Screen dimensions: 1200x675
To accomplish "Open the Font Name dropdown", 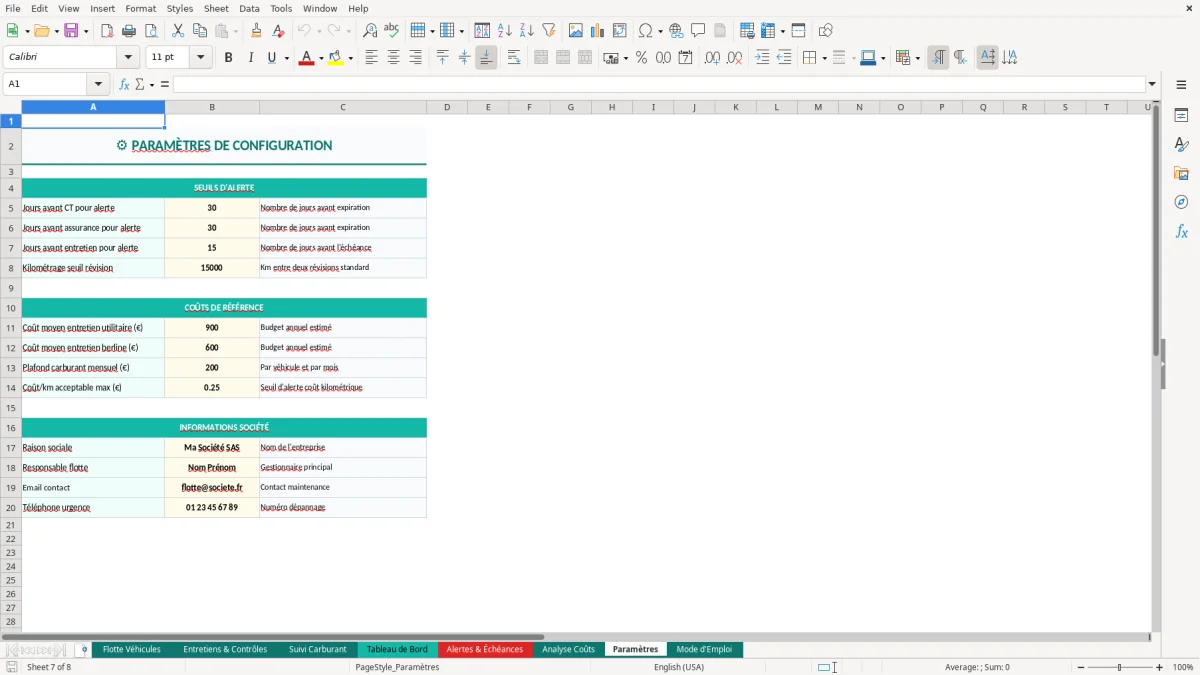I will [x=127, y=58].
